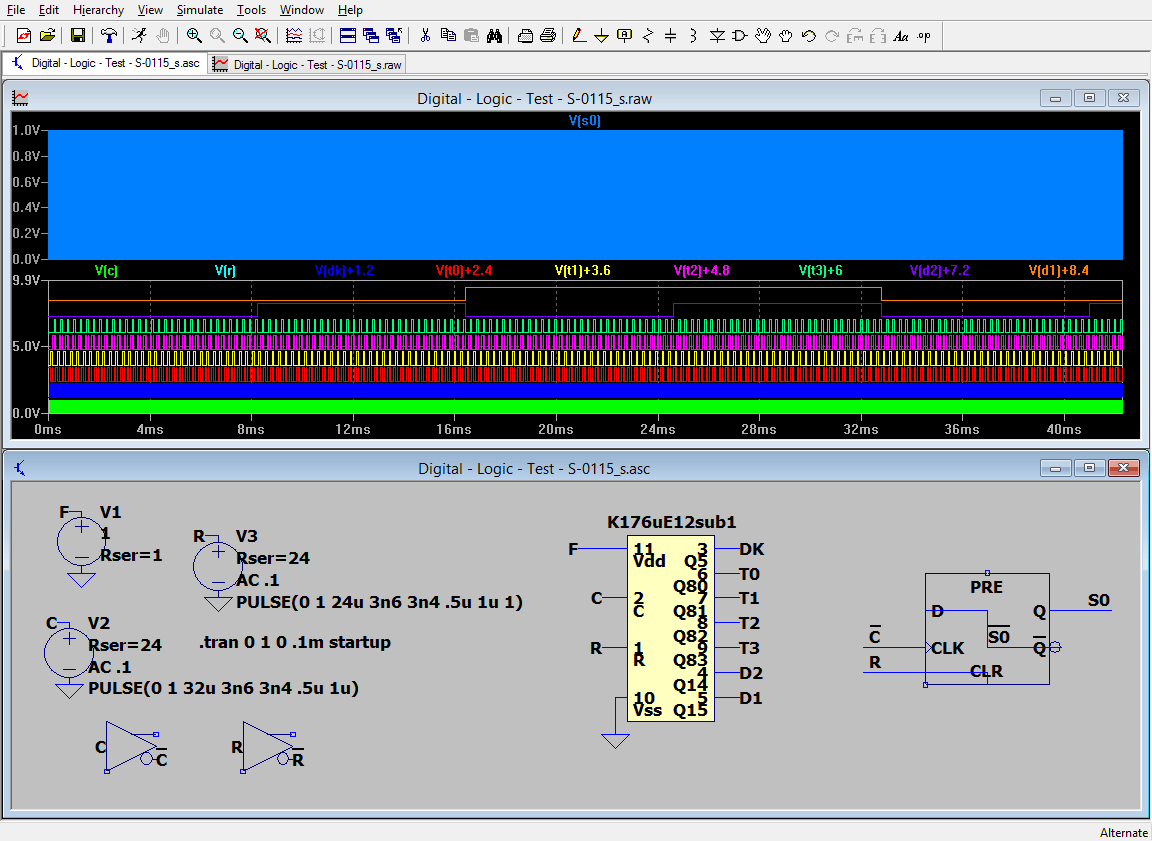The height and width of the screenshot is (841, 1152).
Task: Click the .op SPICE directive icon
Action: [923, 36]
